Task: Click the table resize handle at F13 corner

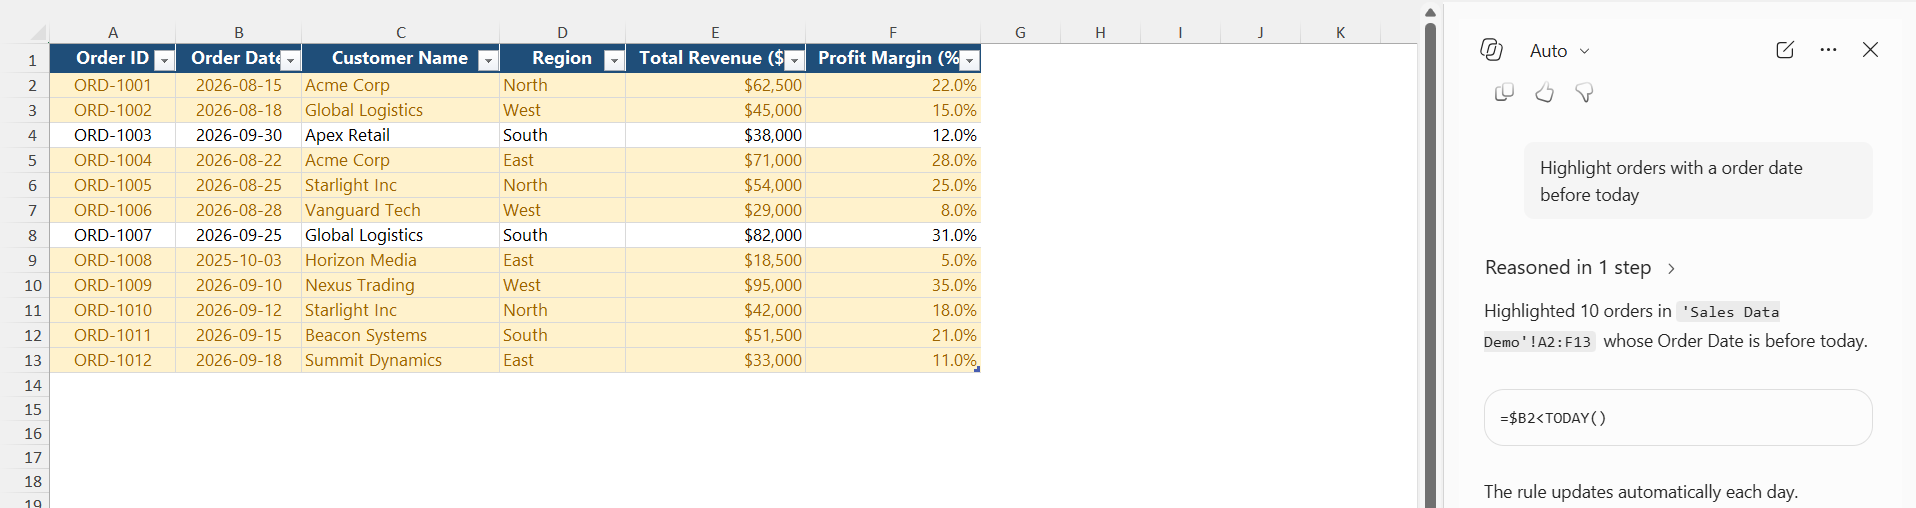Action: point(977,370)
